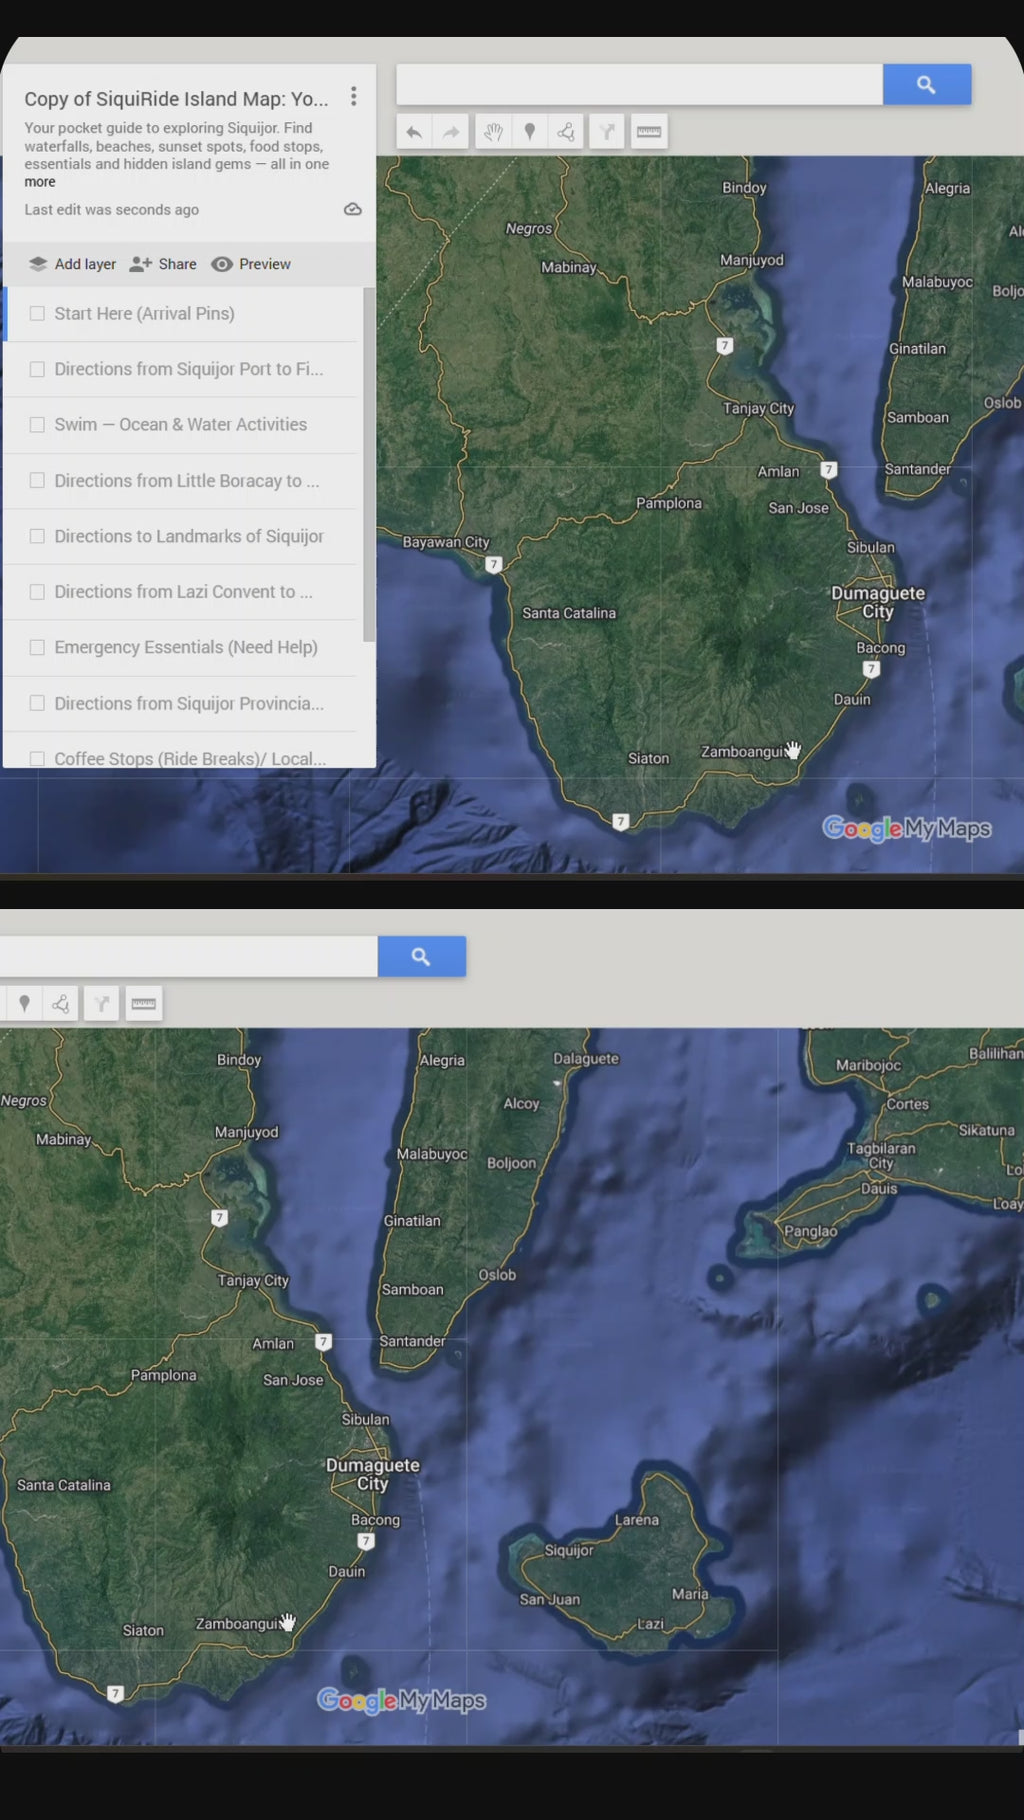
Task: Click the map title 'Copy of SiquiRide Island Map'
Action: (x=176, y=99)
